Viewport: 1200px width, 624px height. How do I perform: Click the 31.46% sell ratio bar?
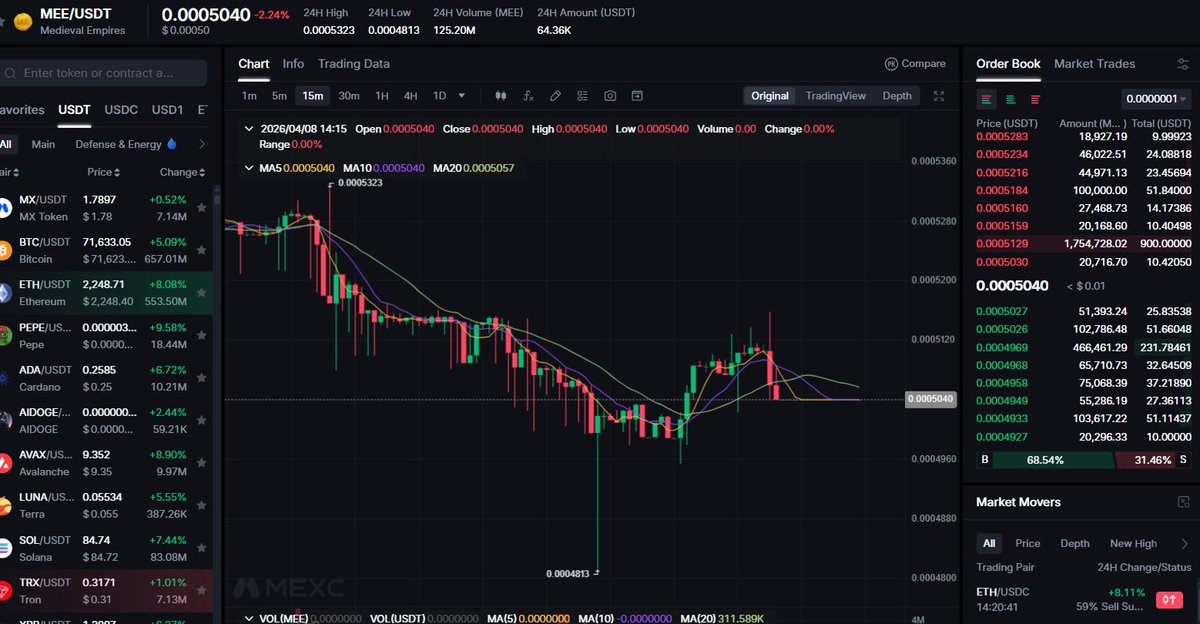click(1153, 460)
